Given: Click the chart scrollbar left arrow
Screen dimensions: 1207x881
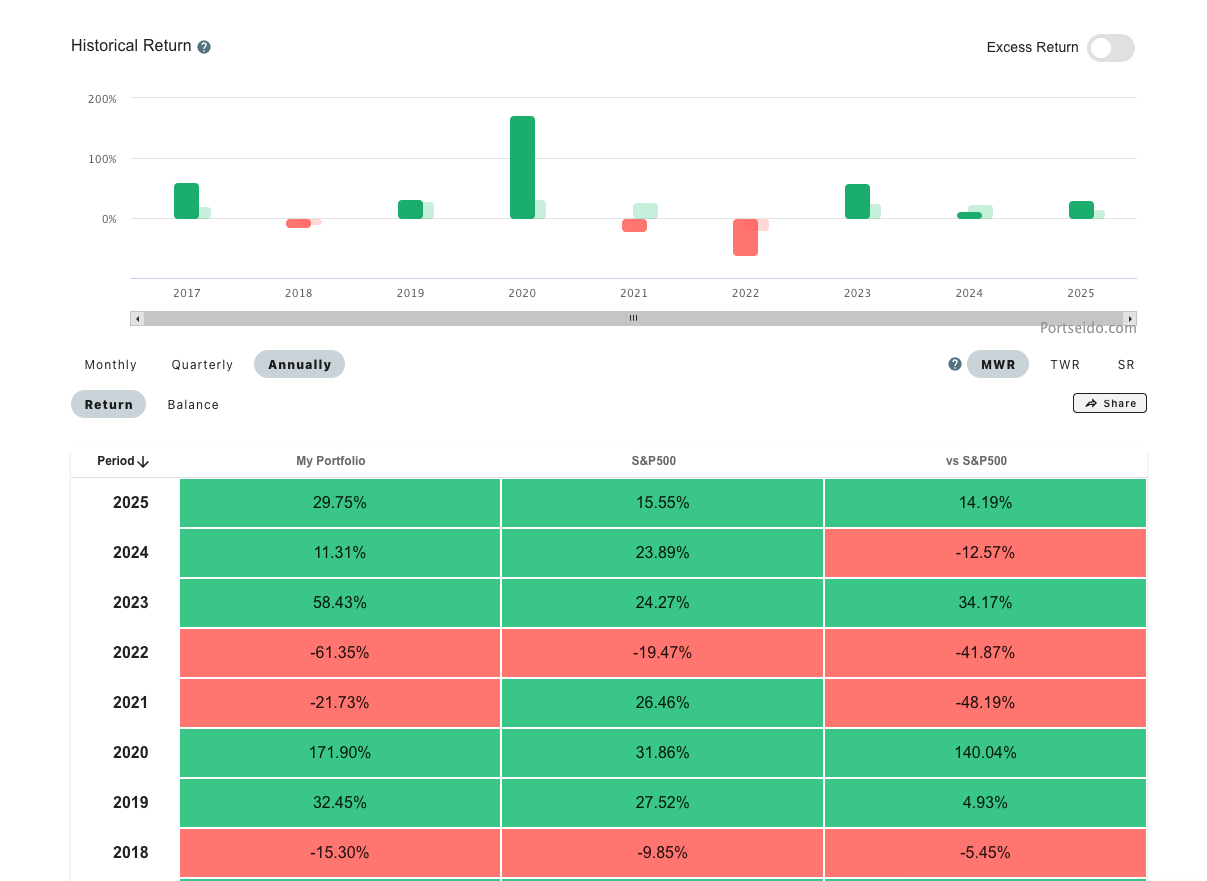Looking at the screenshot, I should (138, 319).
